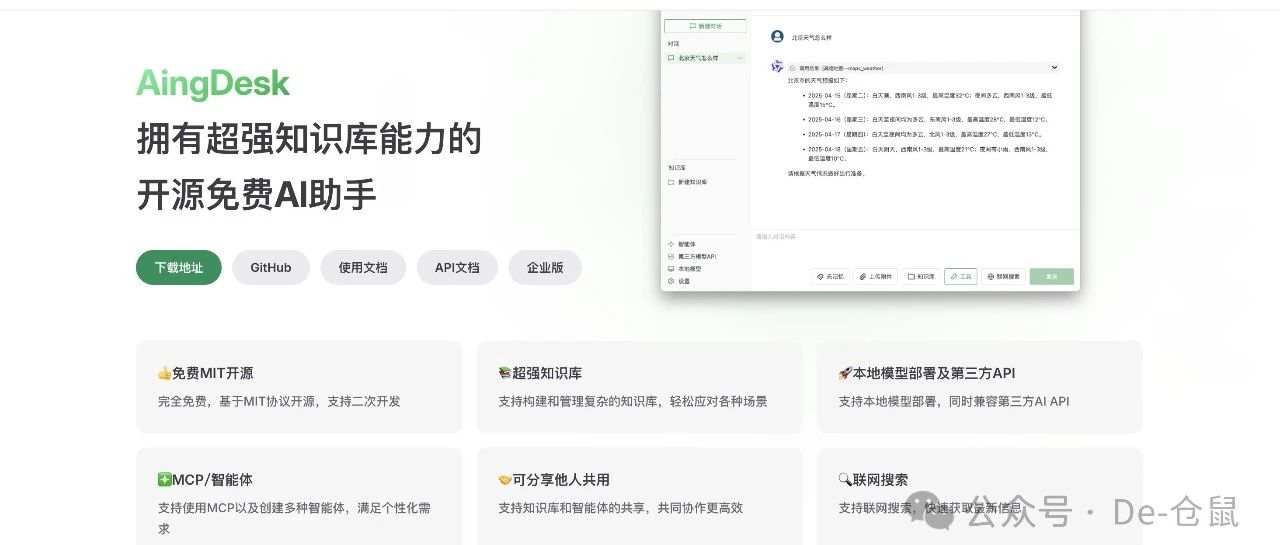Click description 支持本地模型部署，同时兼容第三方AI API
Viewport: 1280px width, 545px height.
pyautogui.click(x=954, y=401)
